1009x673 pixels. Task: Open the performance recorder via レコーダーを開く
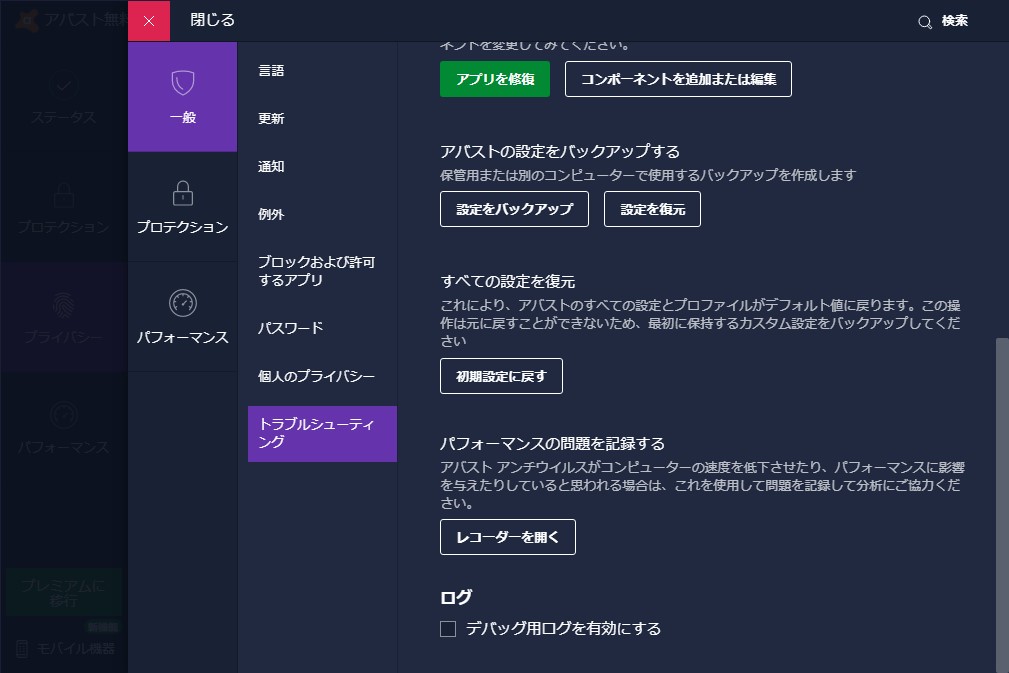tap(507, 537)
